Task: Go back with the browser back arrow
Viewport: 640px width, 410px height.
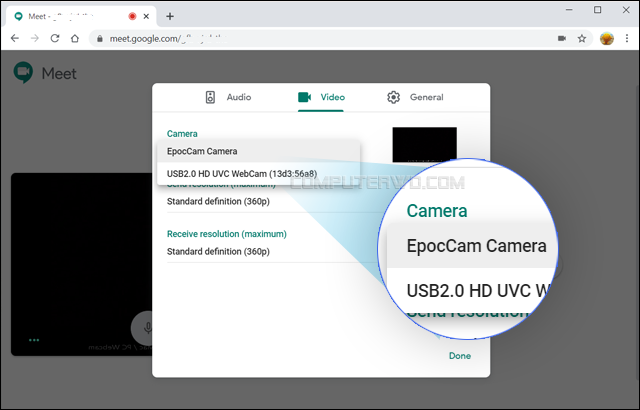Action: coord(15,38)
